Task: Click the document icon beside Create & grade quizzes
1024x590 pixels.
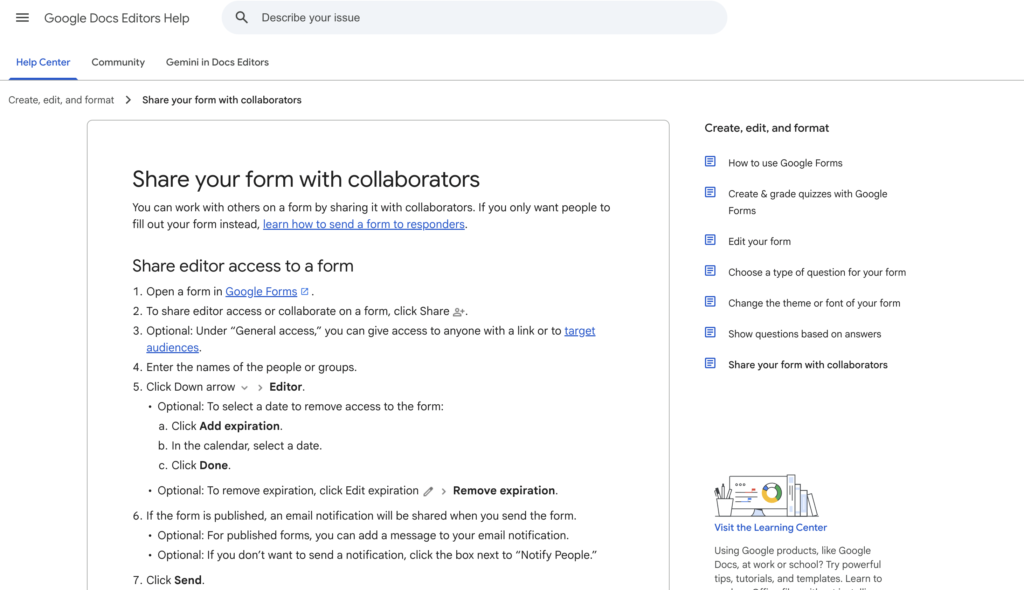Action: pyautogui.click(x=710, y=193)
